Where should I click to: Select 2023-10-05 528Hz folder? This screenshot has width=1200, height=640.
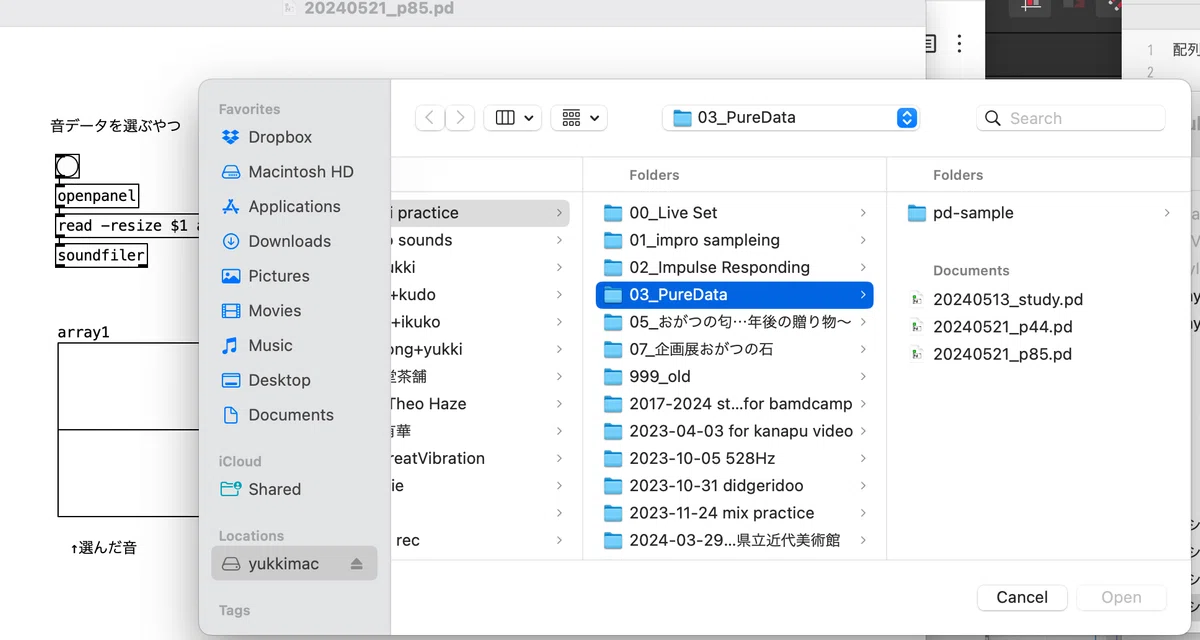pos(734,458)
